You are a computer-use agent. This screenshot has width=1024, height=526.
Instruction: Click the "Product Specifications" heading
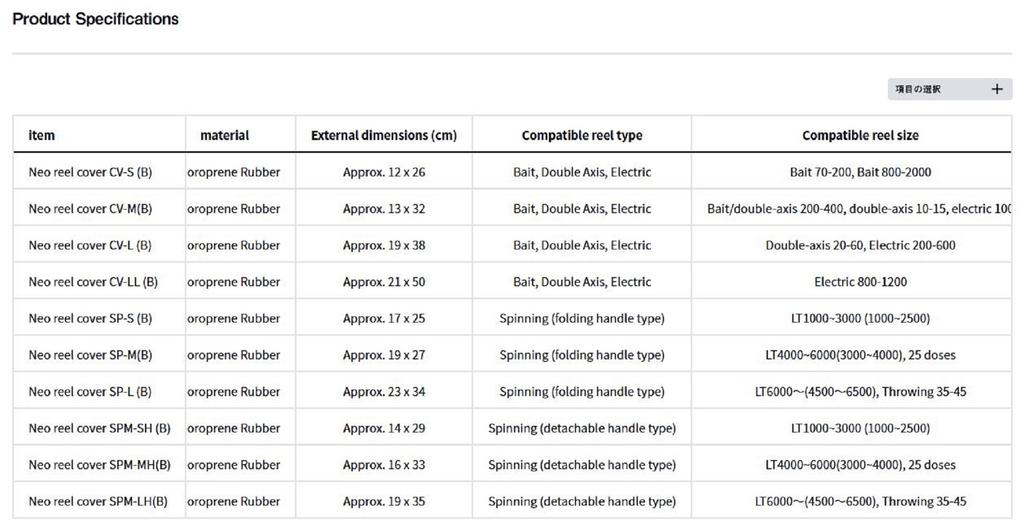pyautogui.click(x=96, y=19)
